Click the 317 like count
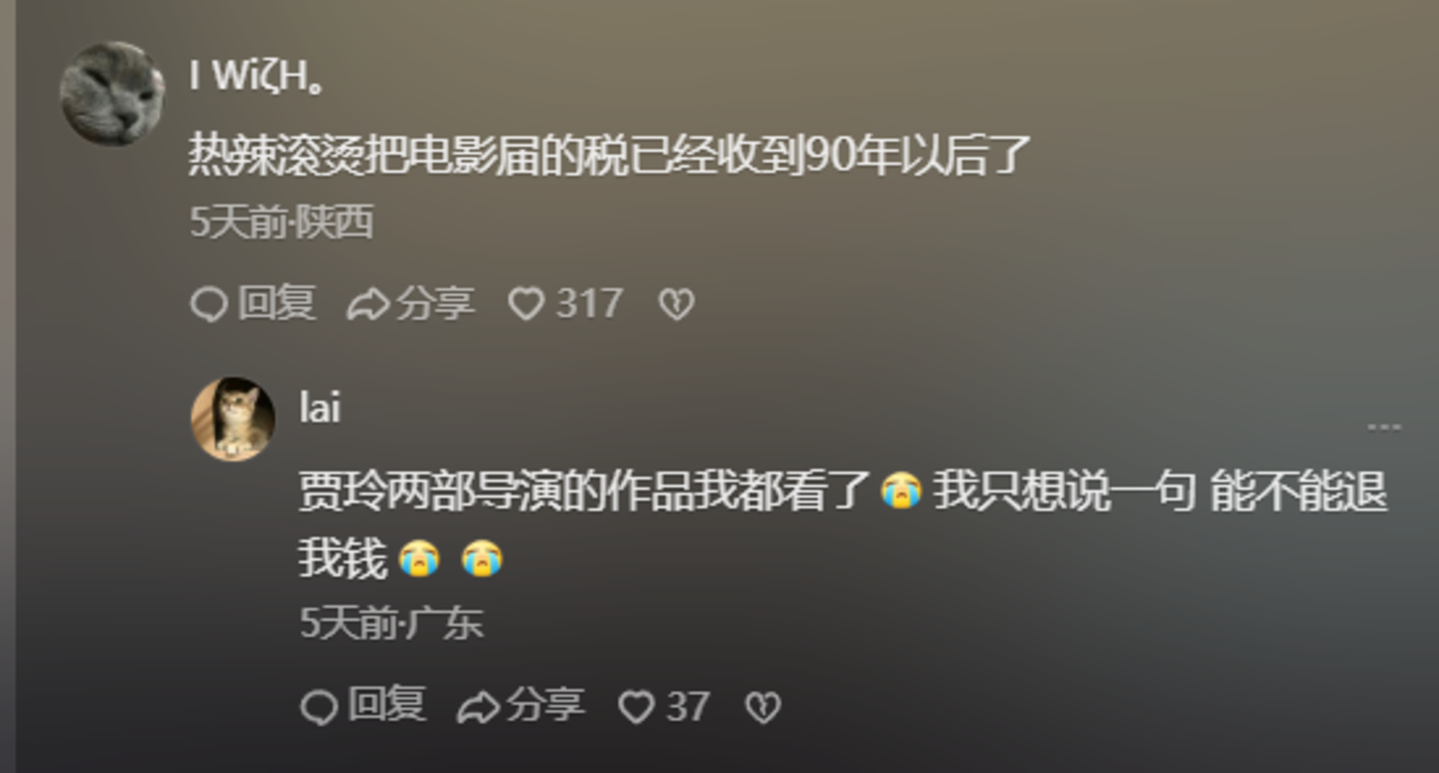Viewport: 1439px width, 773px height. (x=589, y=304)
